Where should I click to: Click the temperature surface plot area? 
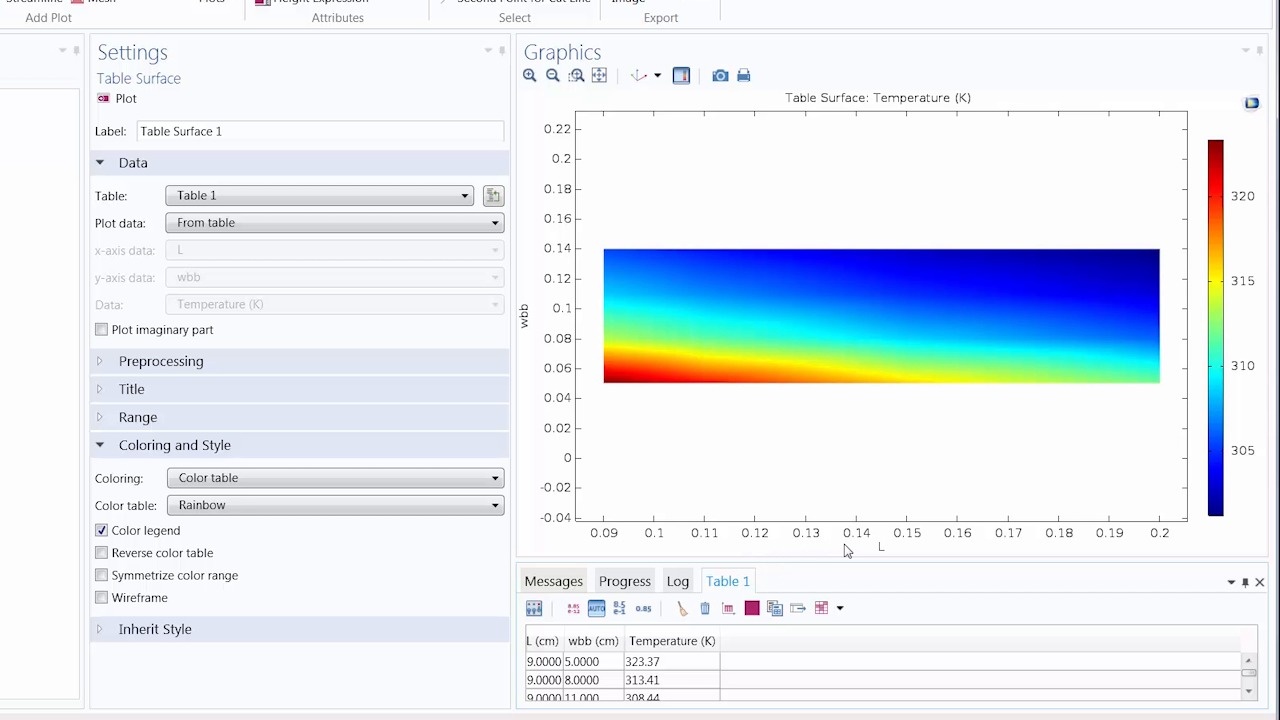coord(881,316)
